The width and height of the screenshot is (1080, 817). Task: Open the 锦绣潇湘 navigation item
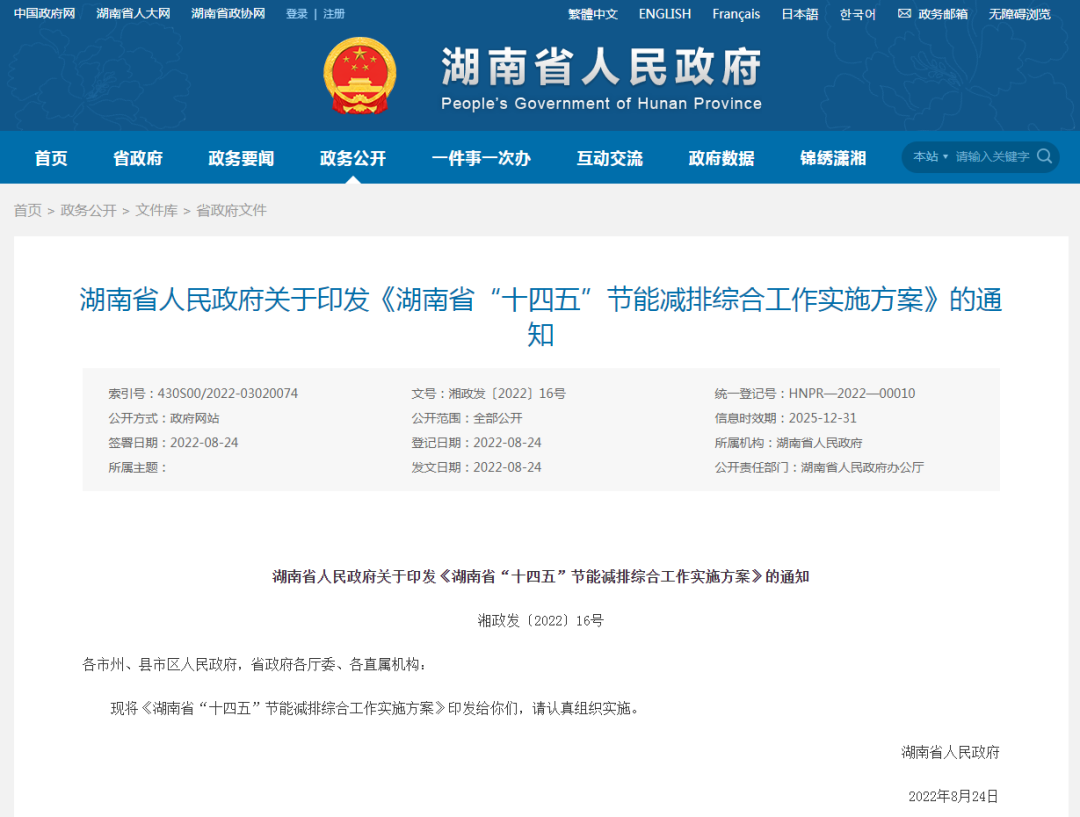(x=833, y=158)
